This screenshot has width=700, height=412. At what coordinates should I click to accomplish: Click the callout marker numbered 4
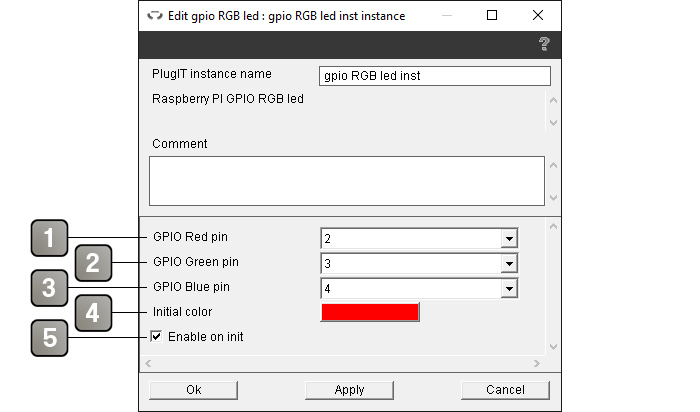pyautogui.click(x=93, y=313)
